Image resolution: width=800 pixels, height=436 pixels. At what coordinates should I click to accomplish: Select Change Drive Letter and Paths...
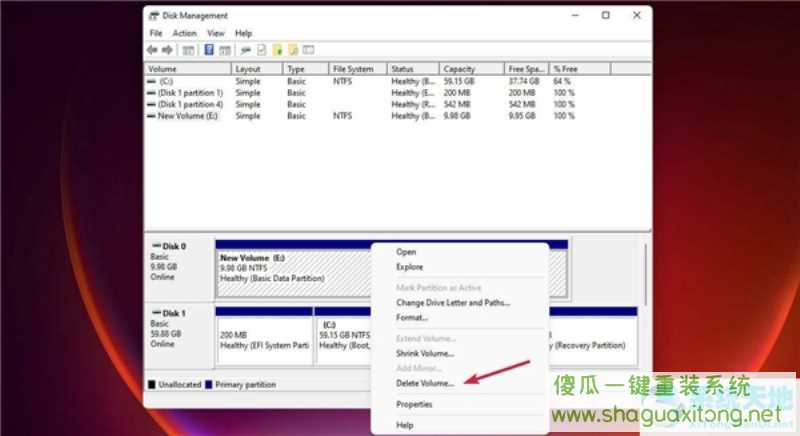453,303
